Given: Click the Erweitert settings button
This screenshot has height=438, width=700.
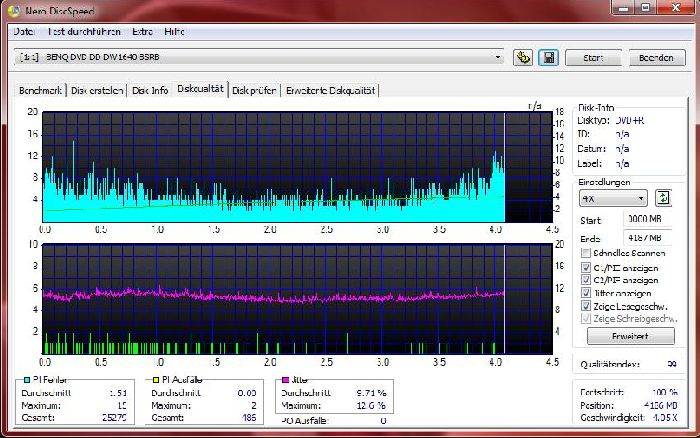Looking at the screenshot, I should 630,336.
